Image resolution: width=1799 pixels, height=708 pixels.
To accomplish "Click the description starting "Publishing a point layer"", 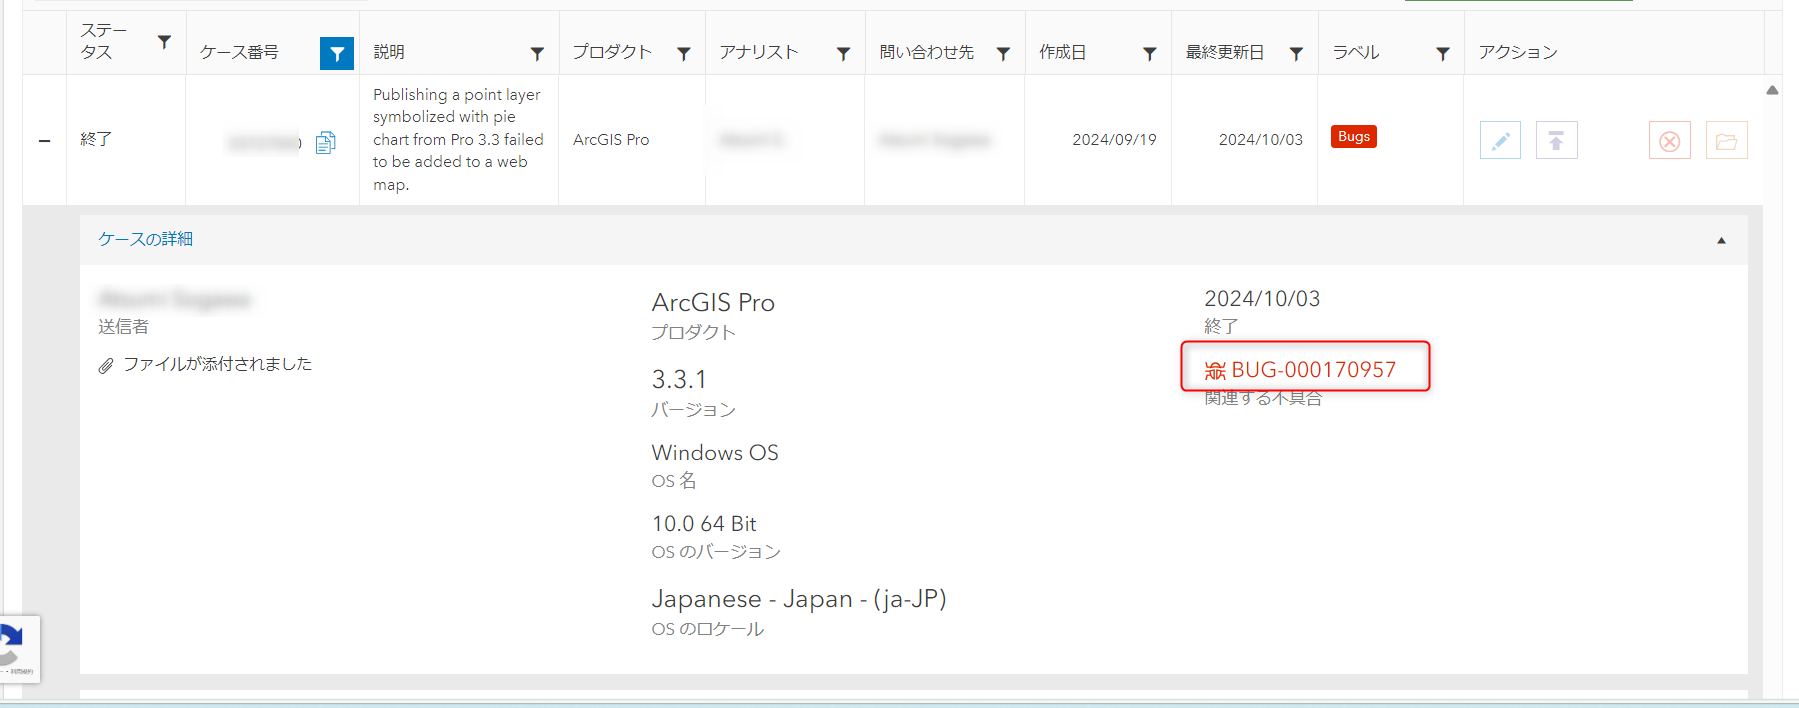I will pyautogui.click(x=458, y=140).
